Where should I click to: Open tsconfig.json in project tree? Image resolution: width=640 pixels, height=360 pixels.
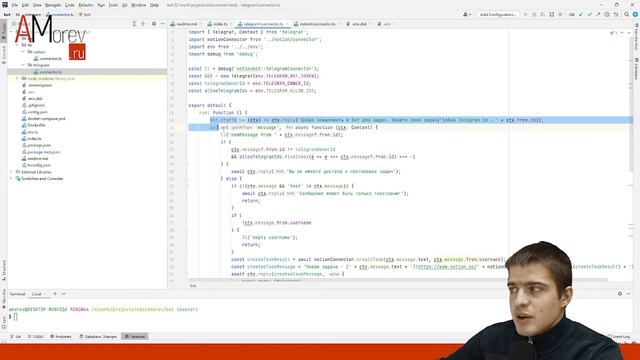[36, 165]
